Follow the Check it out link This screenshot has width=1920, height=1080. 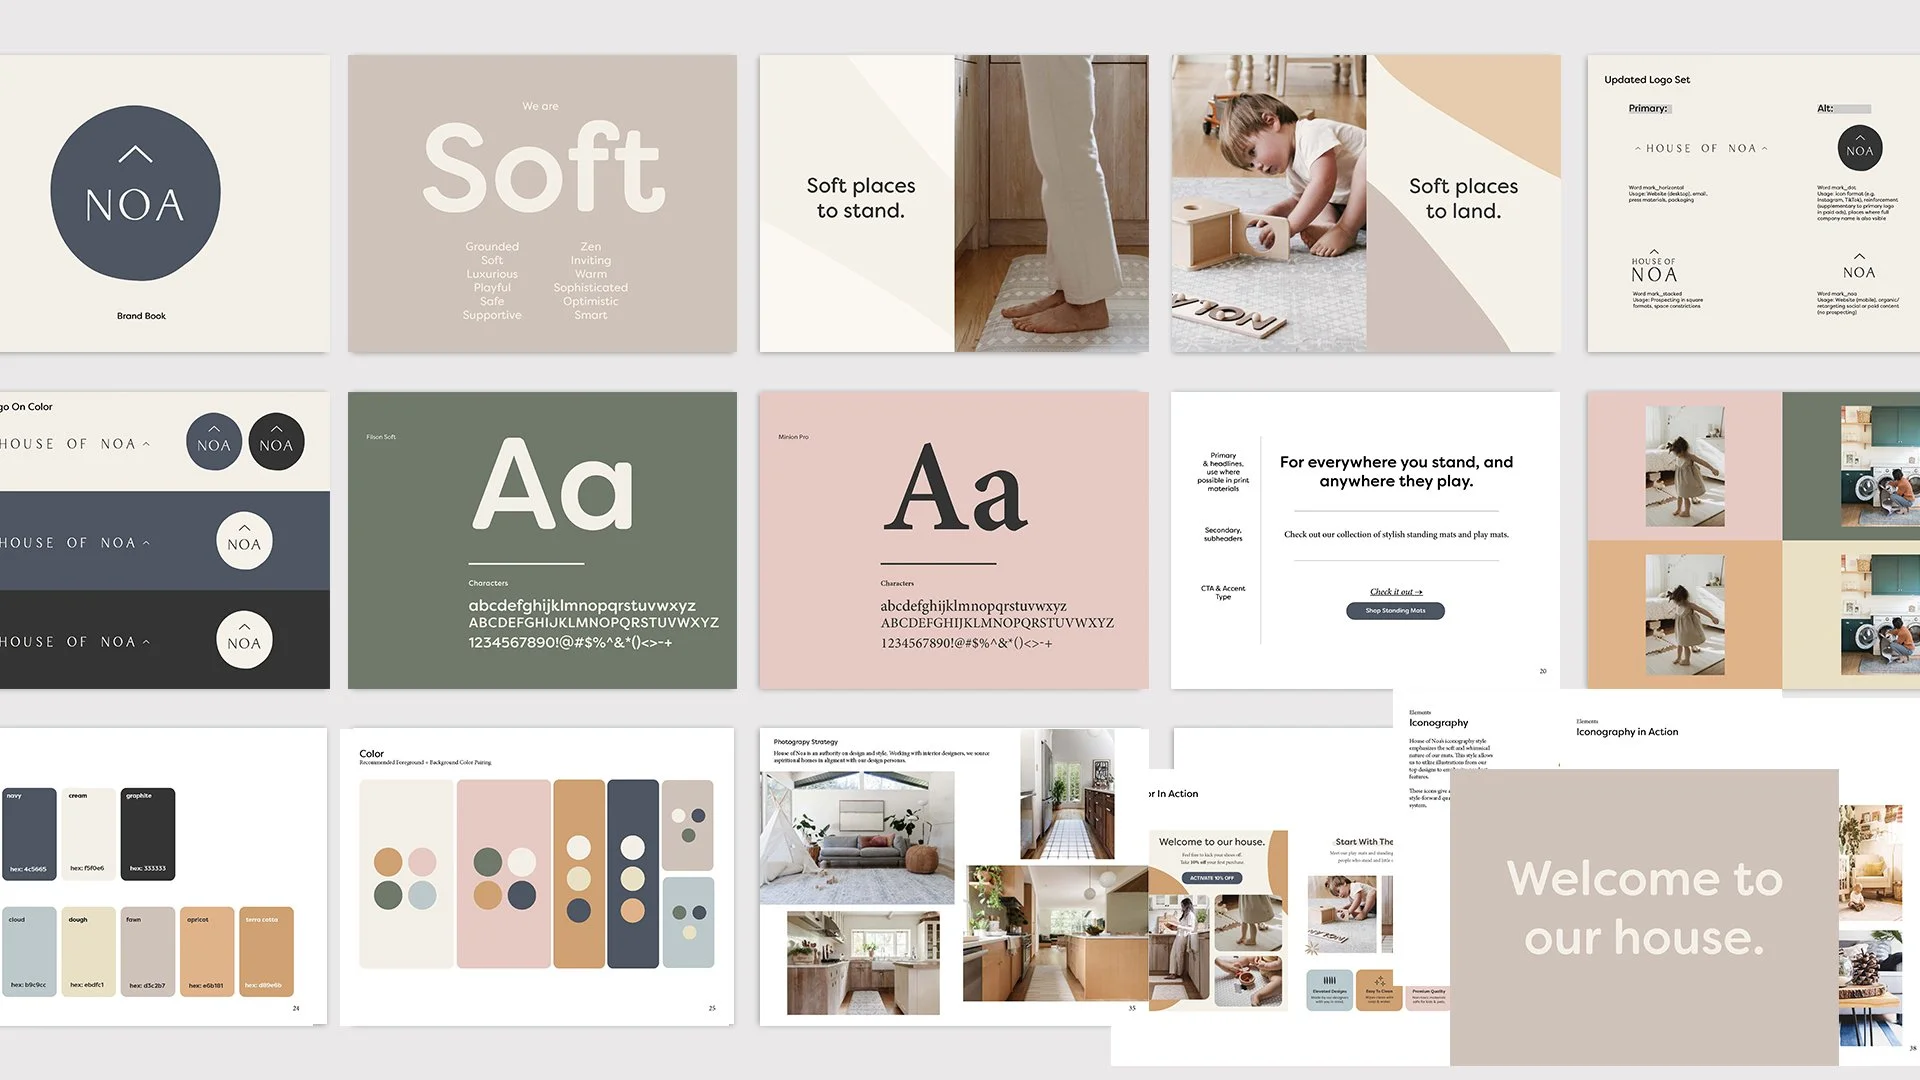[x=1395, y=592]
